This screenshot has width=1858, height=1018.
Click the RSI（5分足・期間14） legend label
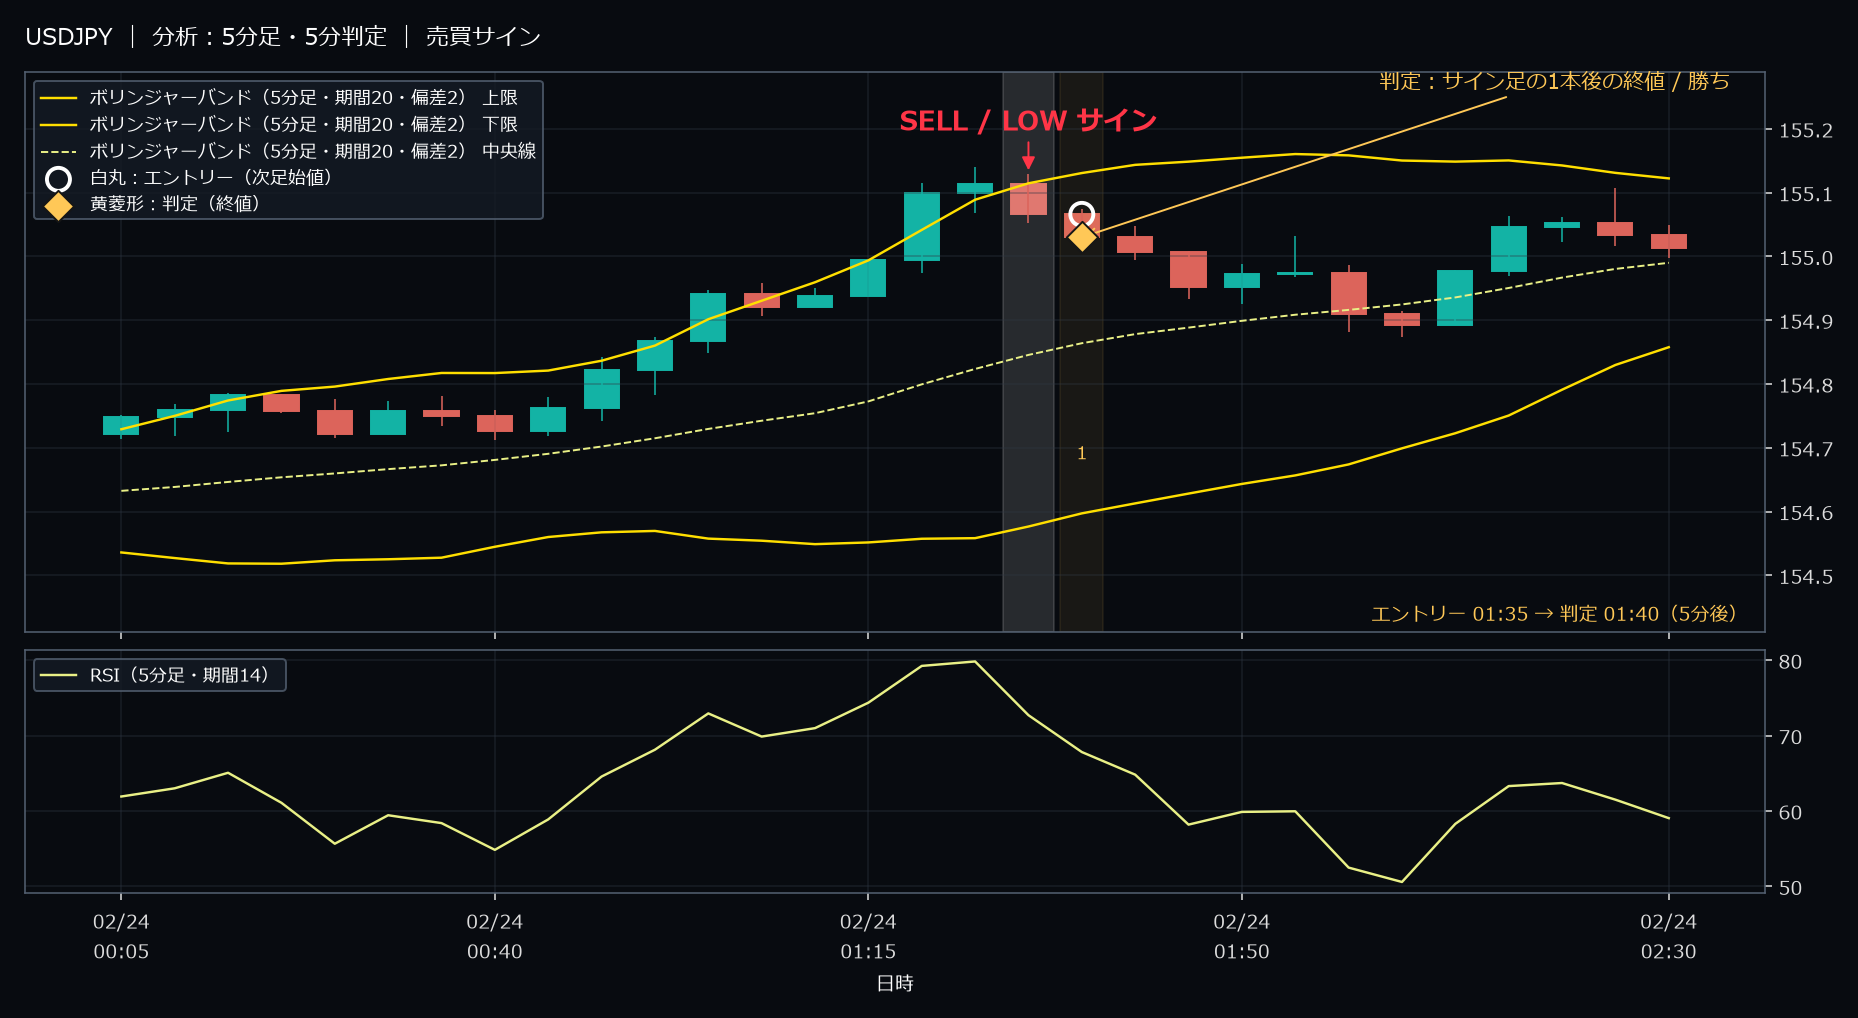click(x=179, y=676)
